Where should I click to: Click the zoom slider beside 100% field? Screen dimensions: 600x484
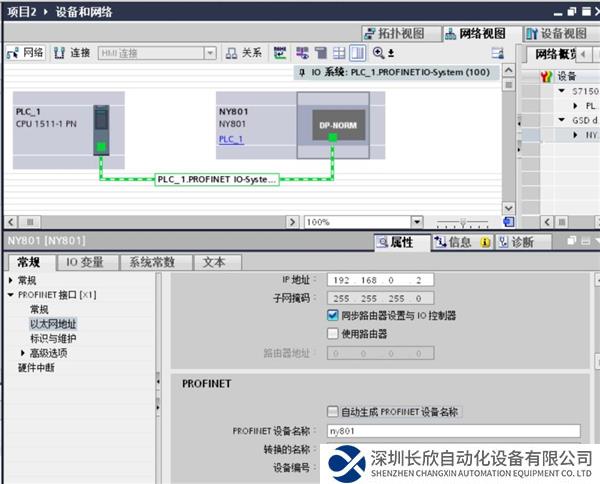[463, 222]
